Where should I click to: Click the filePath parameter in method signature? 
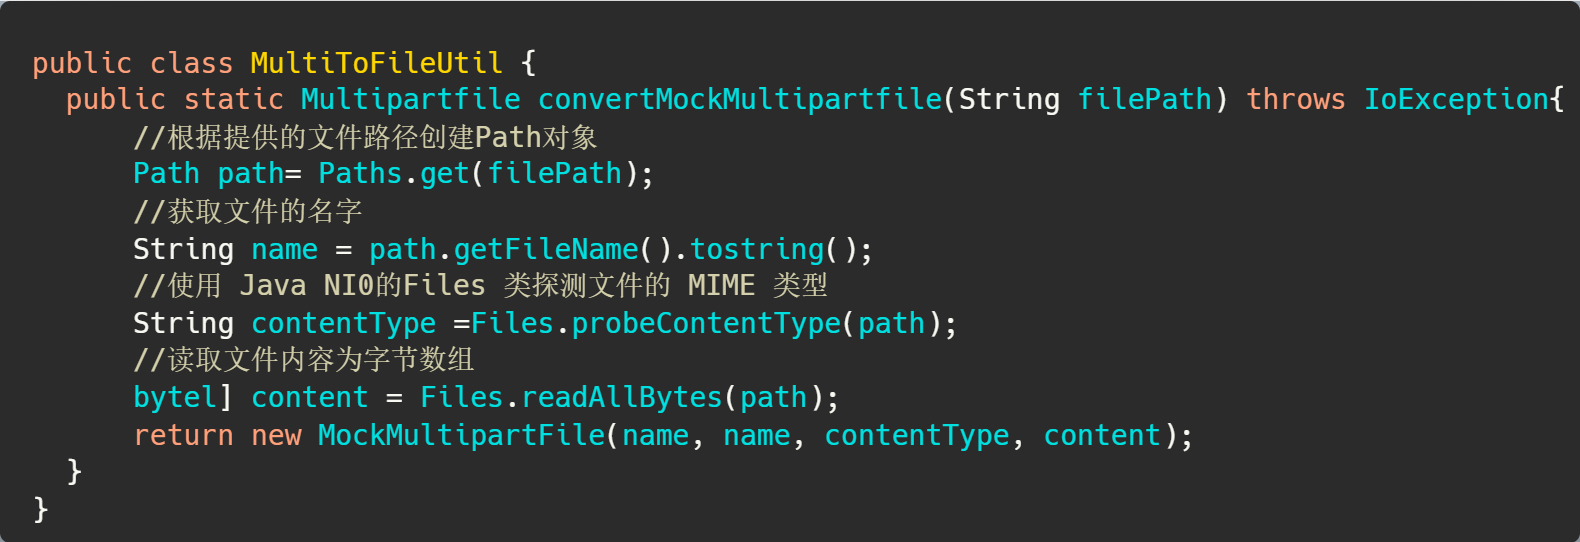1144,99
